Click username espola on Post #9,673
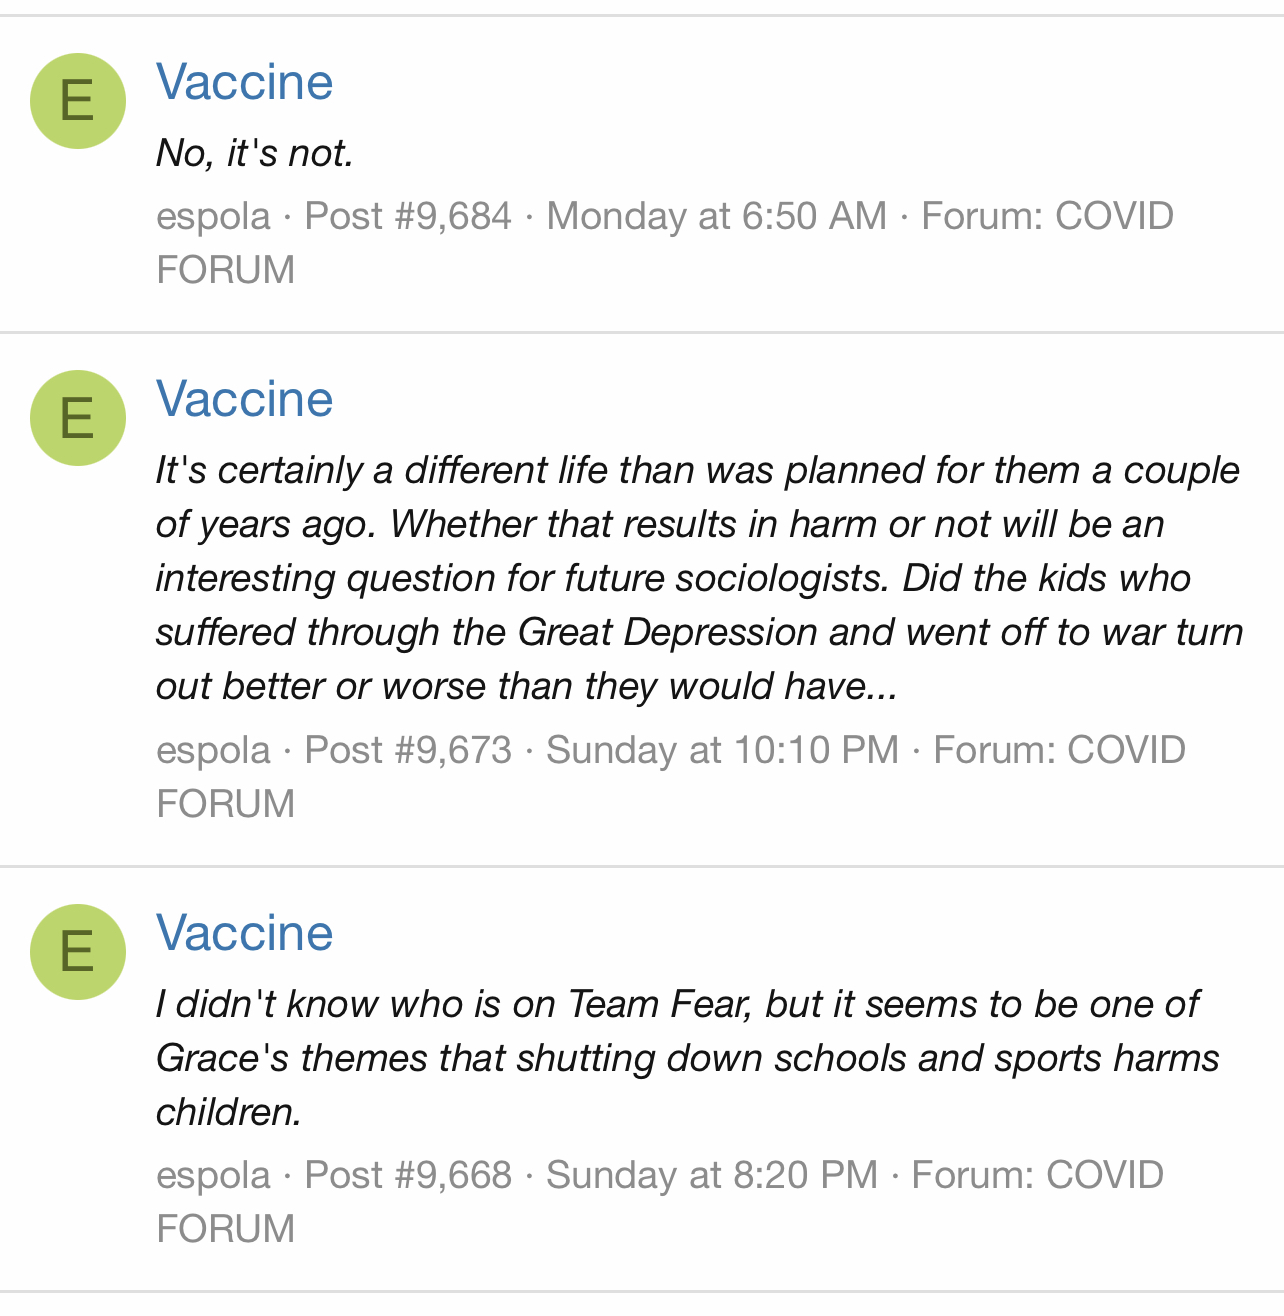This screenshot has width=1284, height=1316. (x=213, y=750)
